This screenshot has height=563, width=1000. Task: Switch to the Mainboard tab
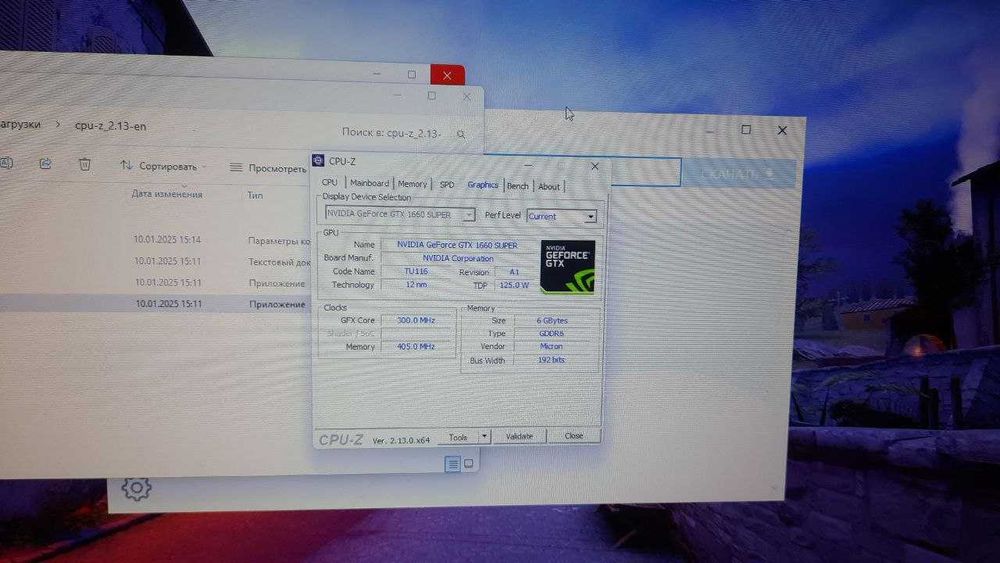369,183
